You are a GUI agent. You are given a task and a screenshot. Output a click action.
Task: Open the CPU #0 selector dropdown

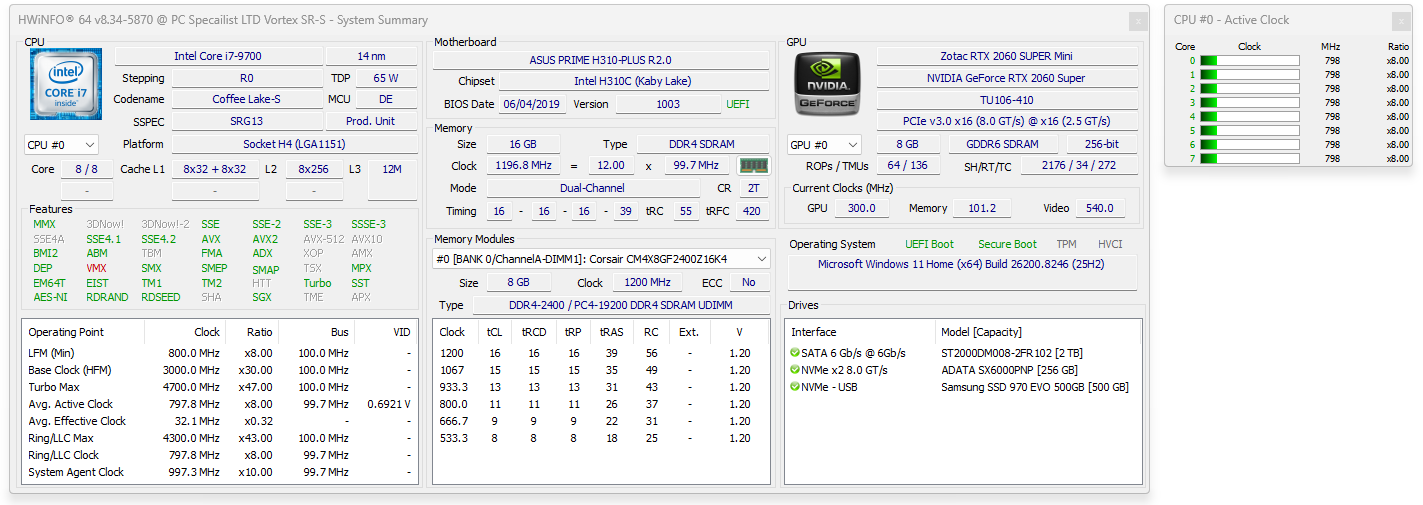click(61, 145)
